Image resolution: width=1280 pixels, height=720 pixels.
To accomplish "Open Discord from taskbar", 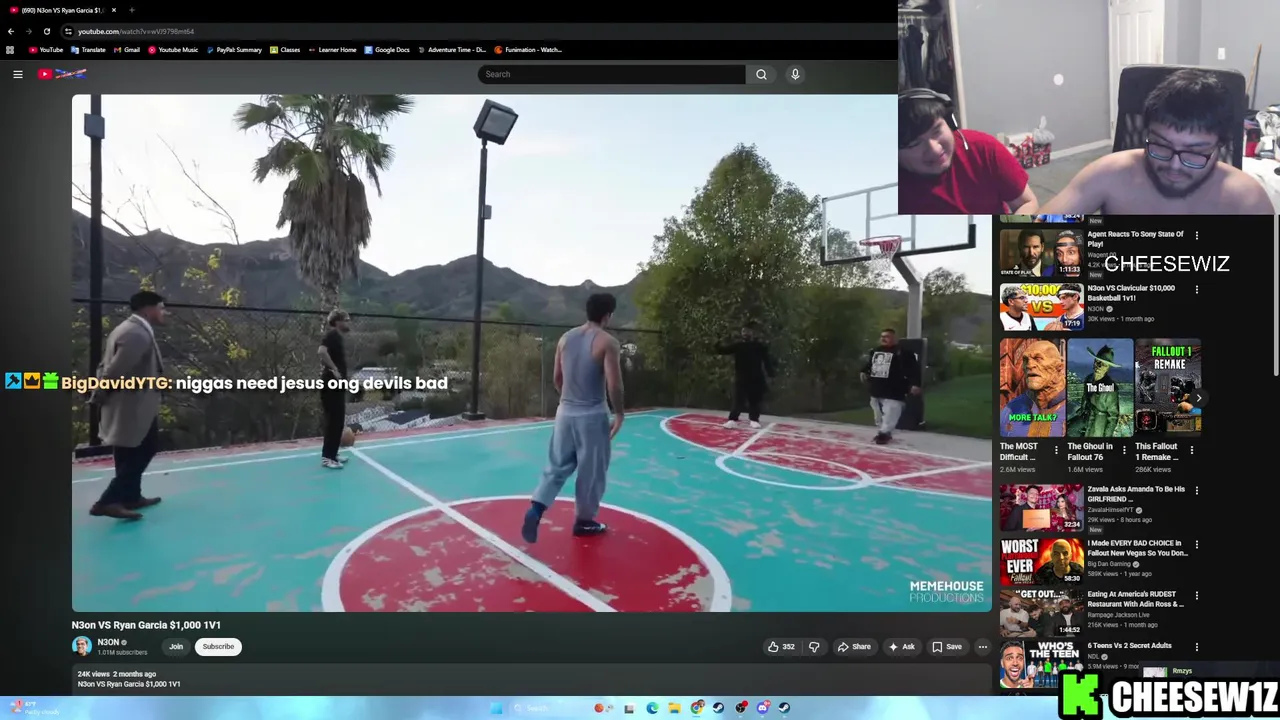I will pyautogui.click(x=762, y=708).
